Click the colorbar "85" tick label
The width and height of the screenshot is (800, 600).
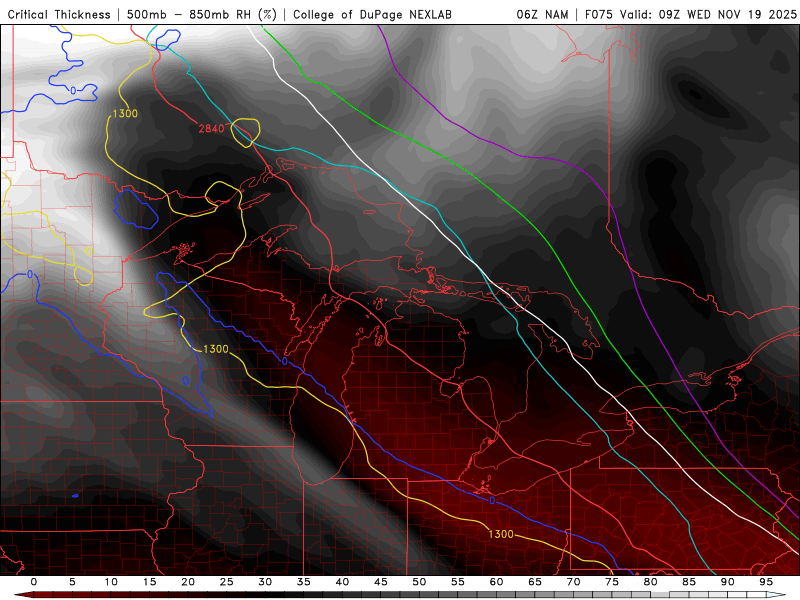click(x=689, y=582)
